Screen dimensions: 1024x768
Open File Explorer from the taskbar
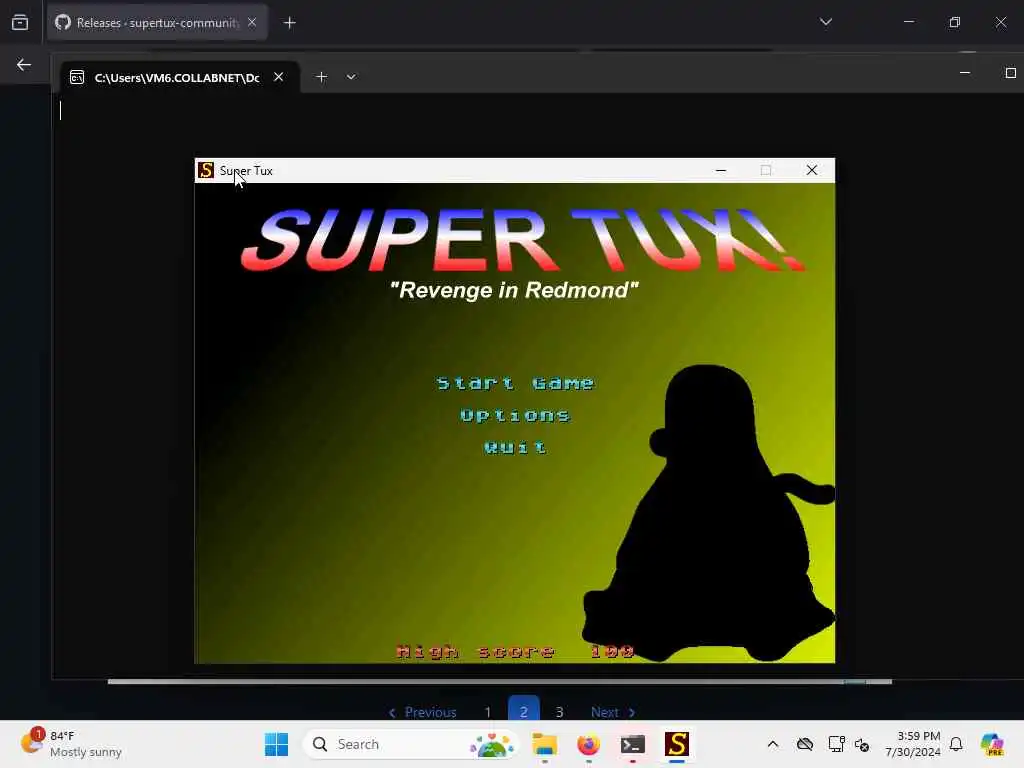coord(545,744)
